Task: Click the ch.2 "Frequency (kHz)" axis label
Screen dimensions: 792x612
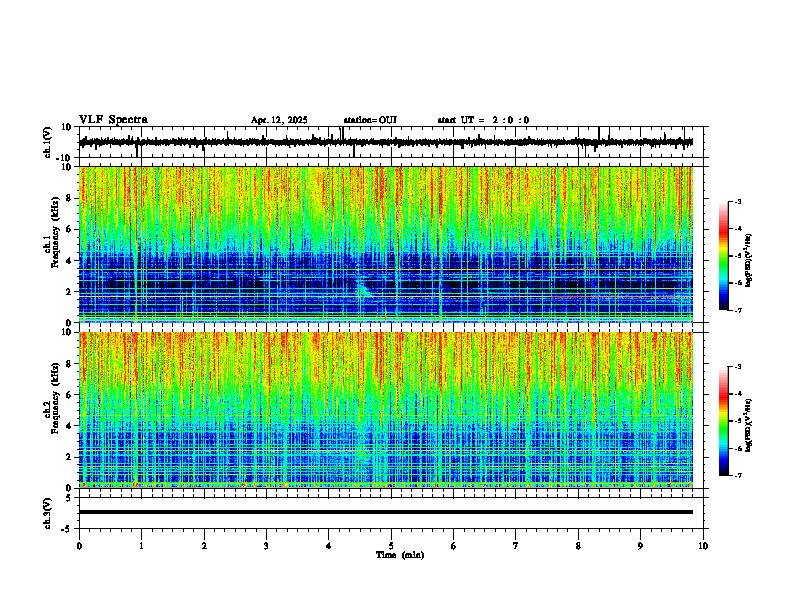Action: (55, 398)
